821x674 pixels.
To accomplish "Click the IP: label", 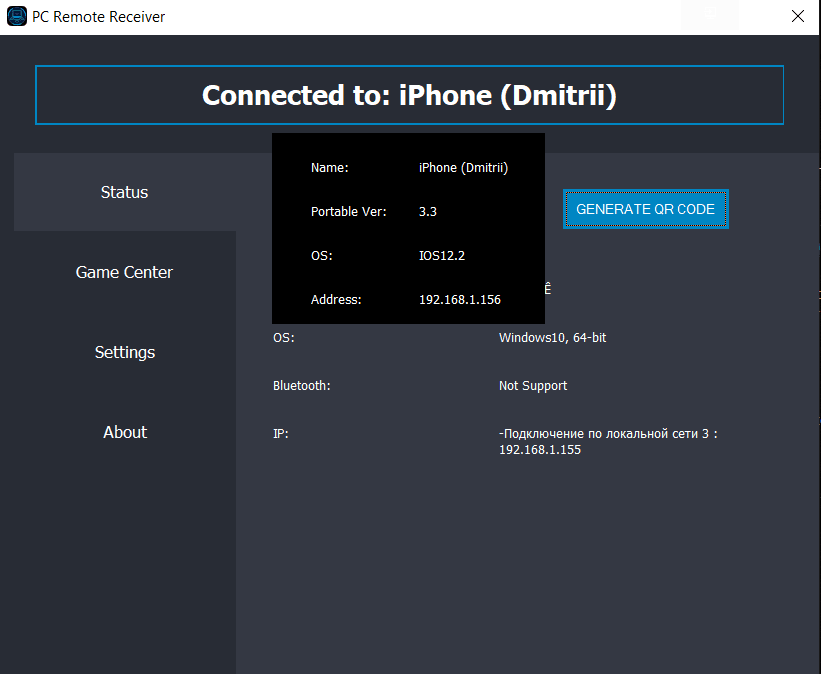I will tap(280, 434).
